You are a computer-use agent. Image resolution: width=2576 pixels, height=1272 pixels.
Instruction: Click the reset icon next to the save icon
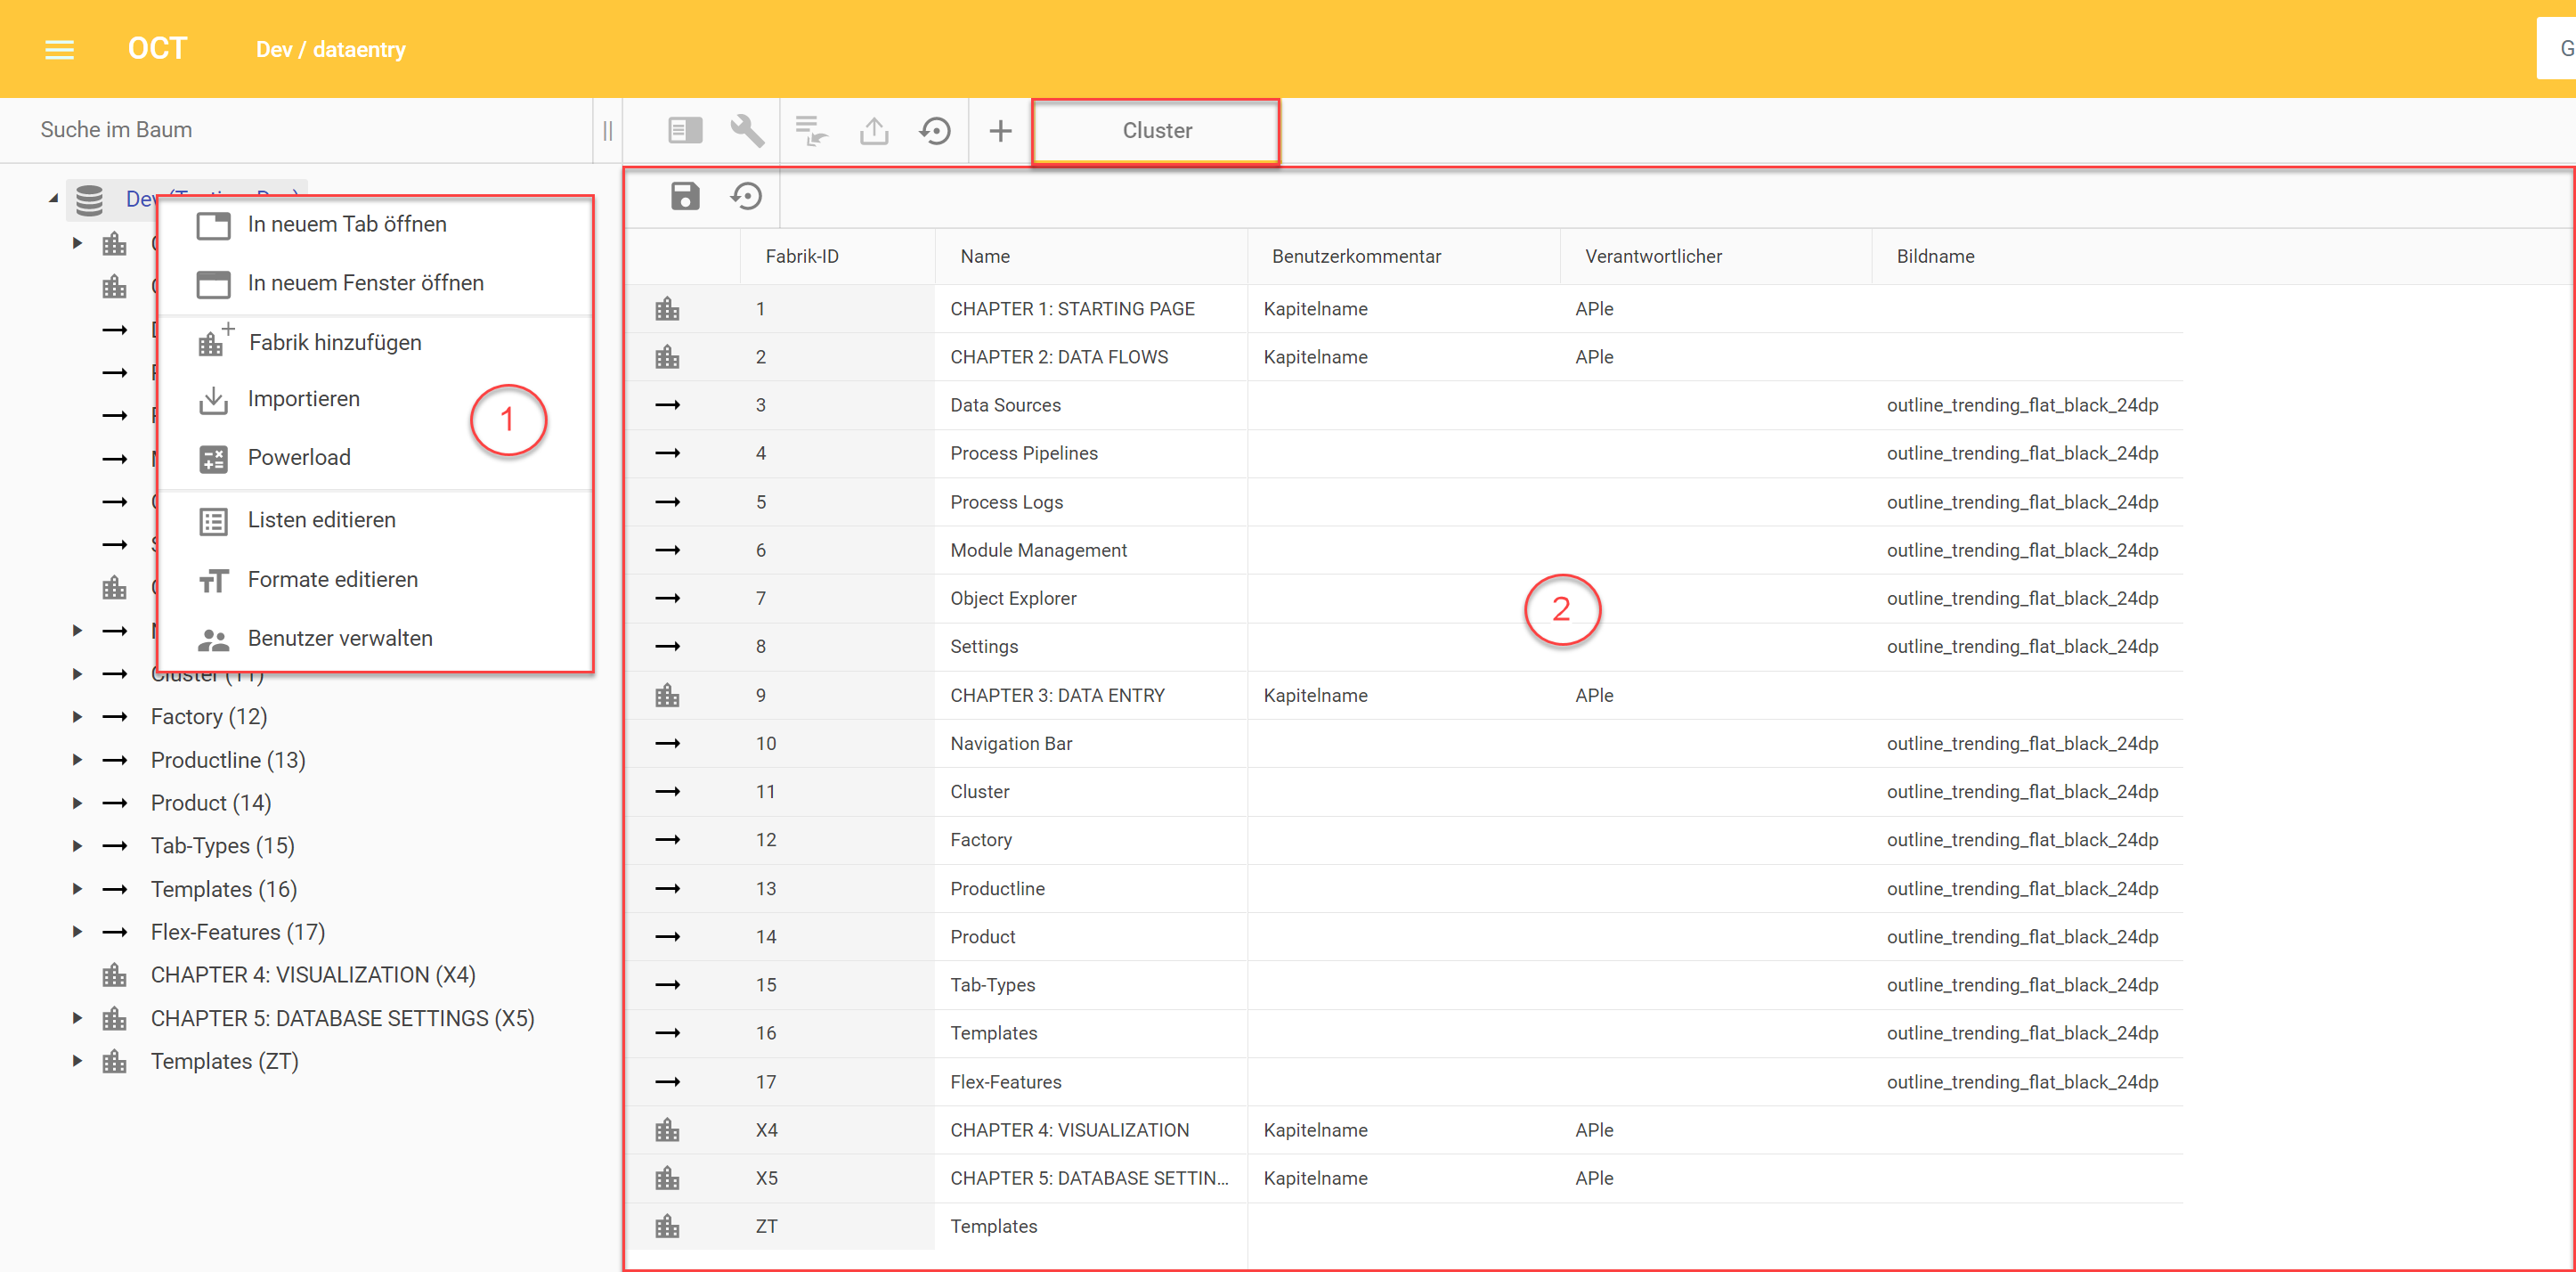[x=746, y=196]
